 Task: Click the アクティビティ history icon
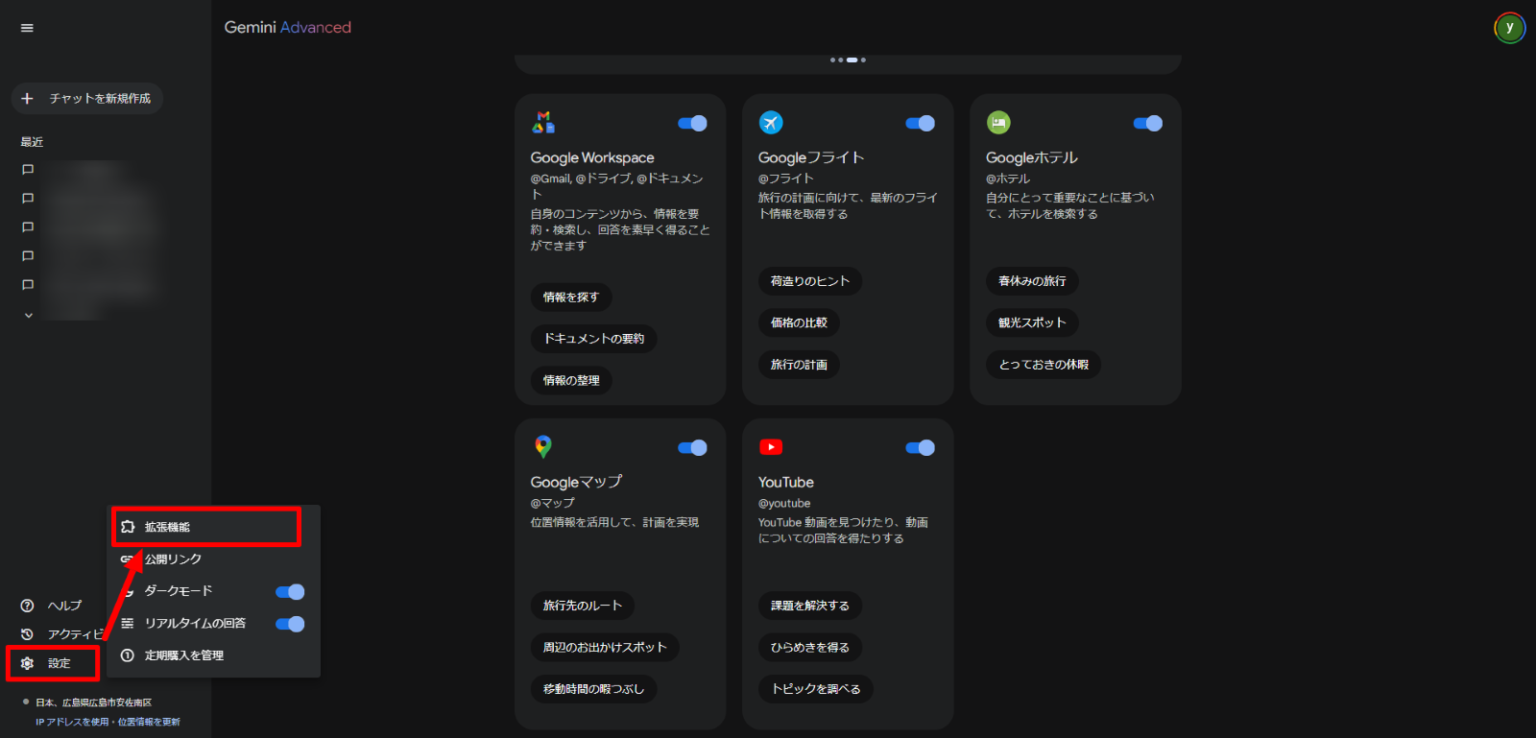(x=25, y=633)
